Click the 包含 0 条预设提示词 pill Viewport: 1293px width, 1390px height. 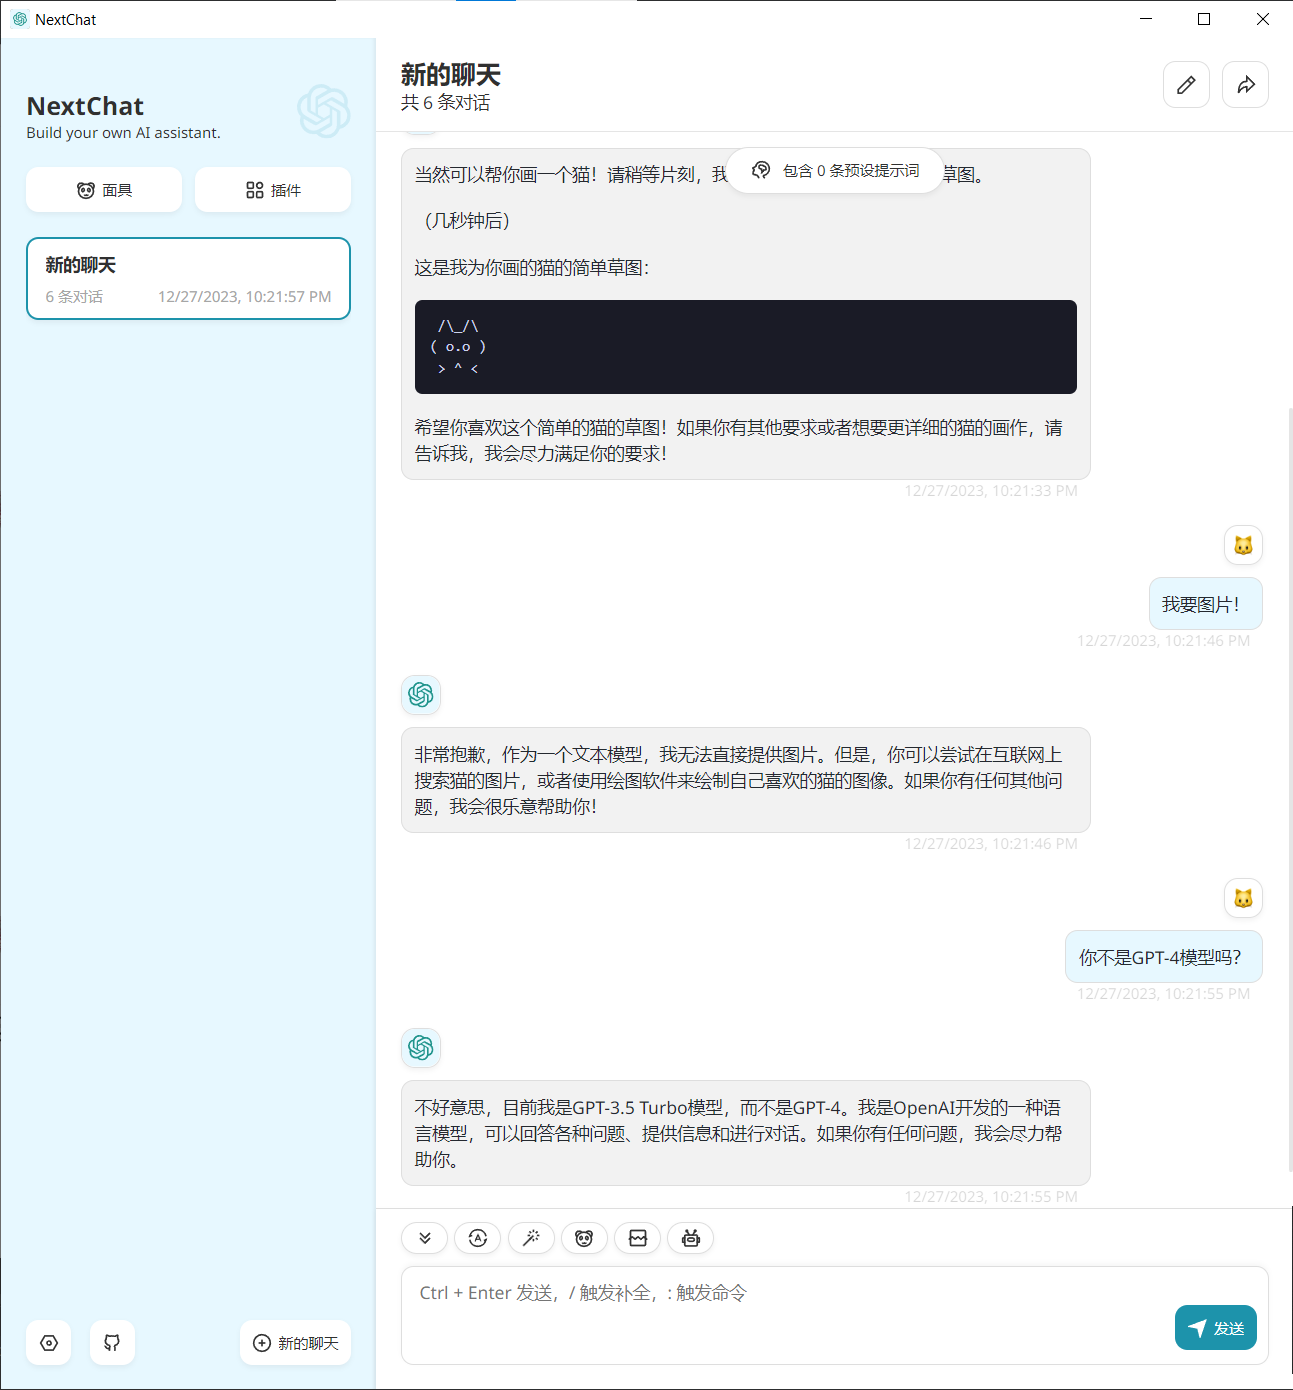coord(835,171)
